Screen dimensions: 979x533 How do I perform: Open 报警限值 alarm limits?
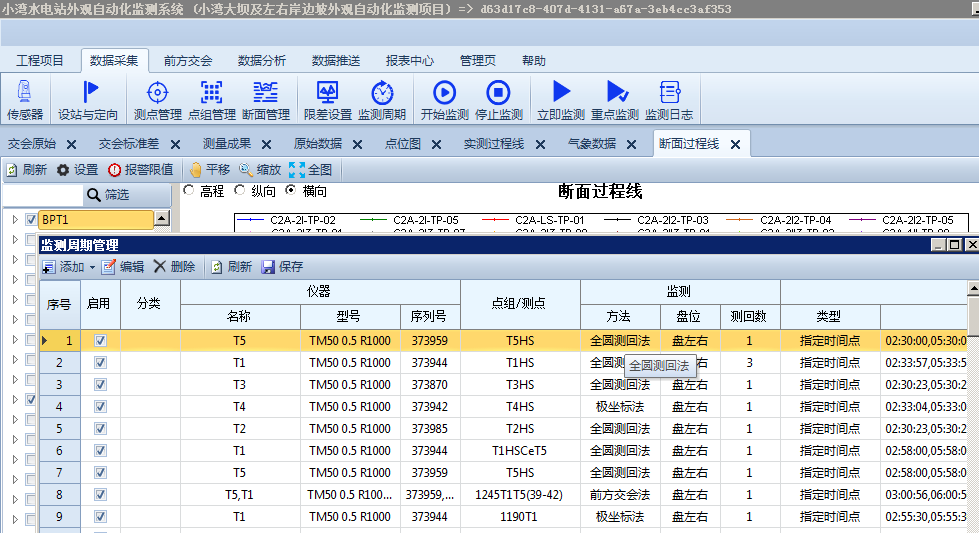(140, 170)
